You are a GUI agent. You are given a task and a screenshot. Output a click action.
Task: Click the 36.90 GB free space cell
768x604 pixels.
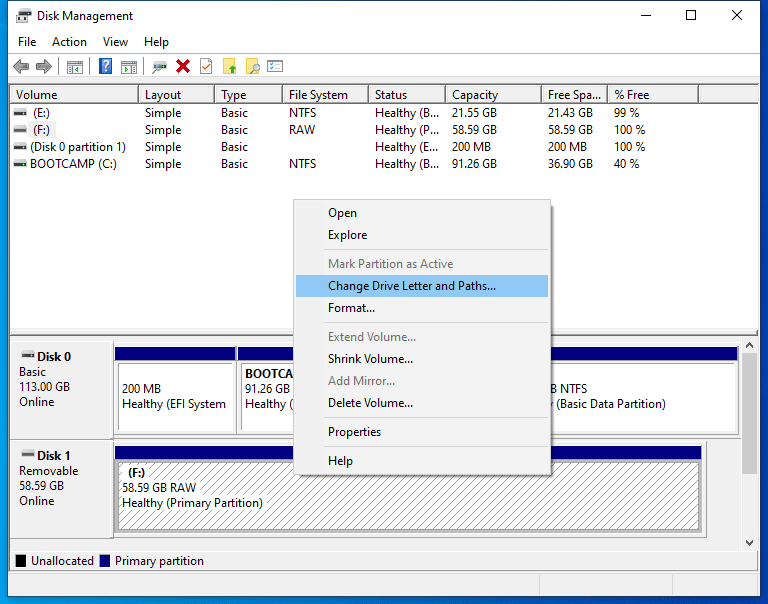[x=570, y=164]
